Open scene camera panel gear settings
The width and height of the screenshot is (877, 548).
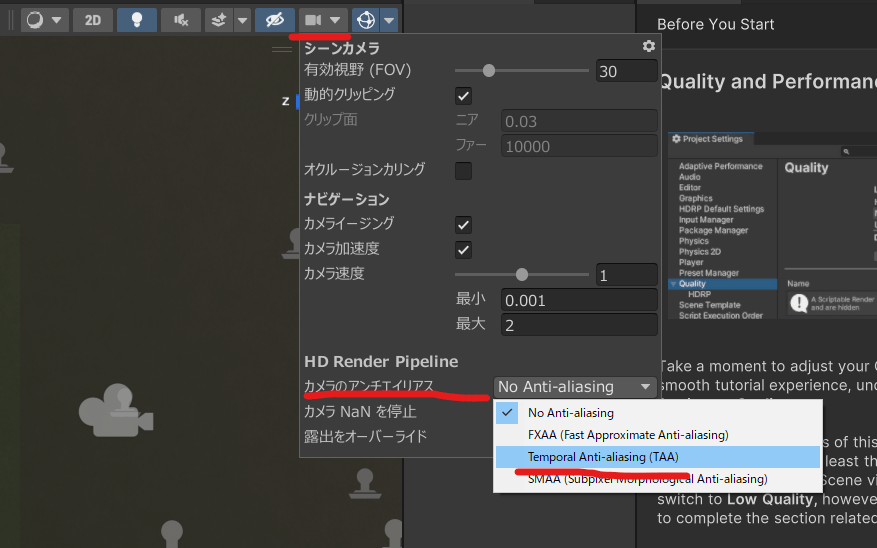(649, 46)
